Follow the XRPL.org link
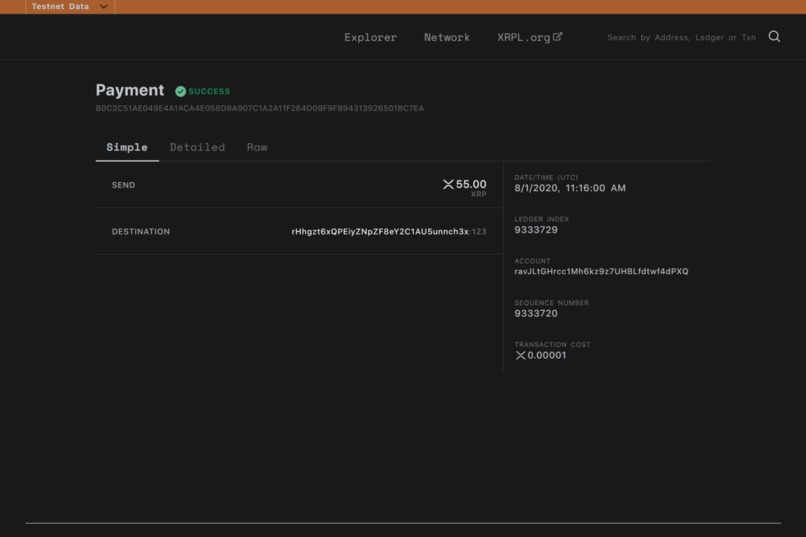Image resolution: width=806 pixels, height=537 pixels. point(529,38)
